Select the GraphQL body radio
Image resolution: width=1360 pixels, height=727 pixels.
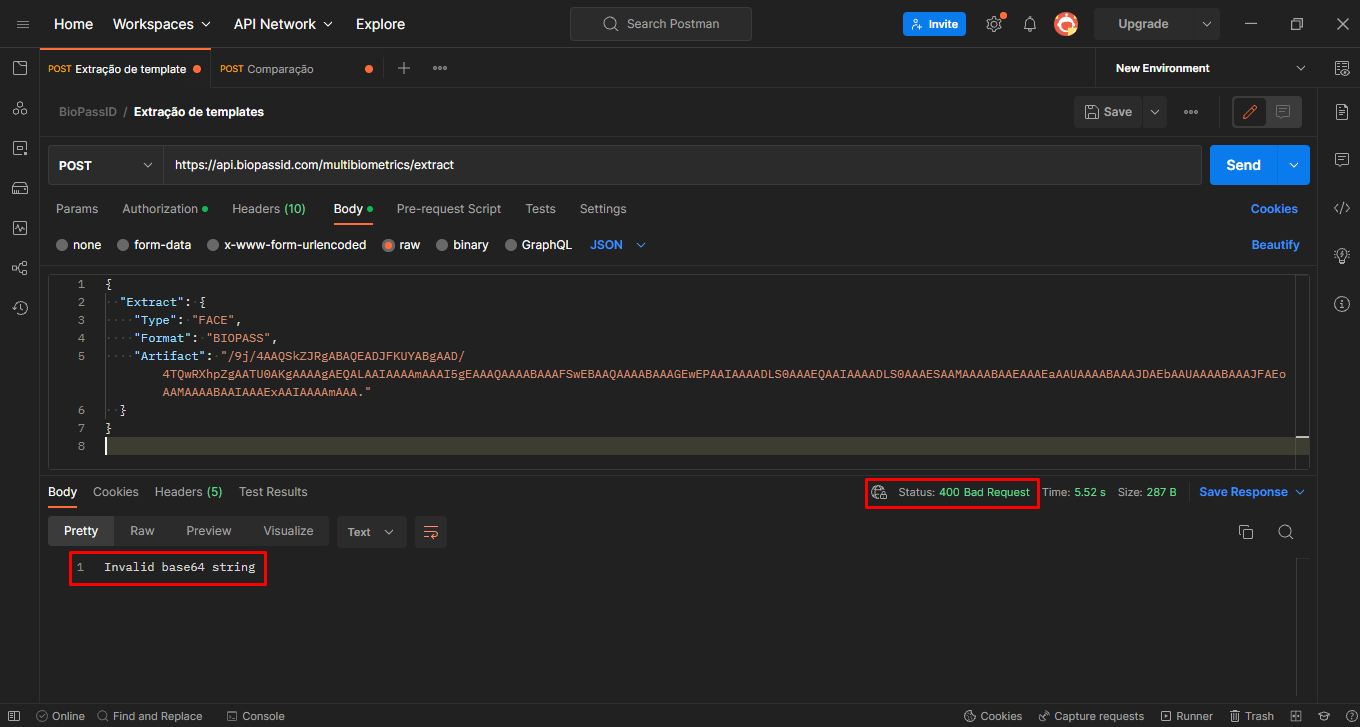coord(511,245)
